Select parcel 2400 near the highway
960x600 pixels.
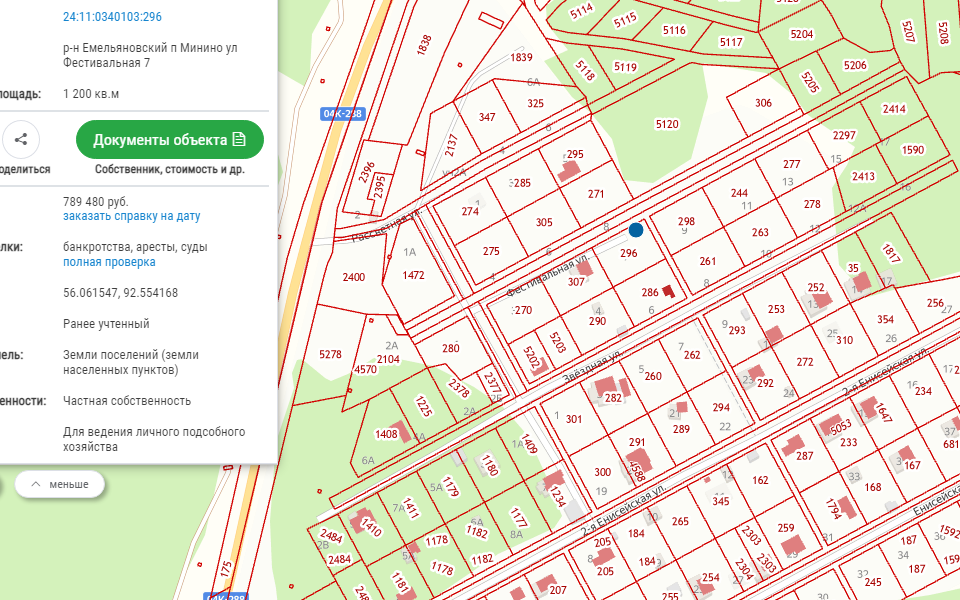click(353, 277)
